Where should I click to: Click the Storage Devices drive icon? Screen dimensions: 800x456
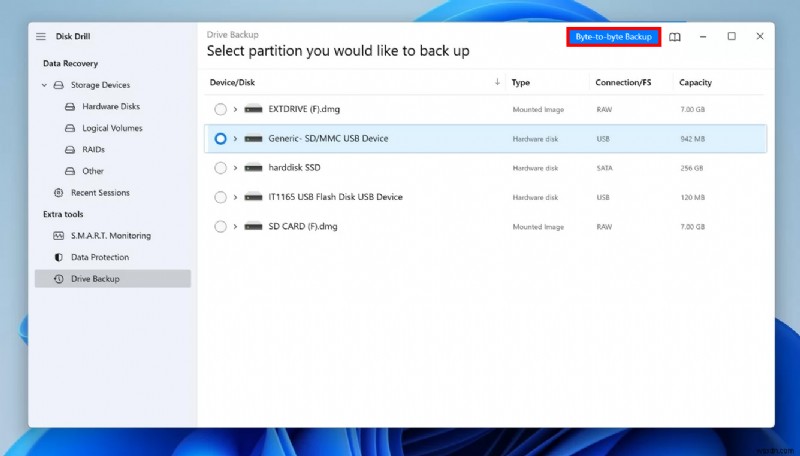59,85
